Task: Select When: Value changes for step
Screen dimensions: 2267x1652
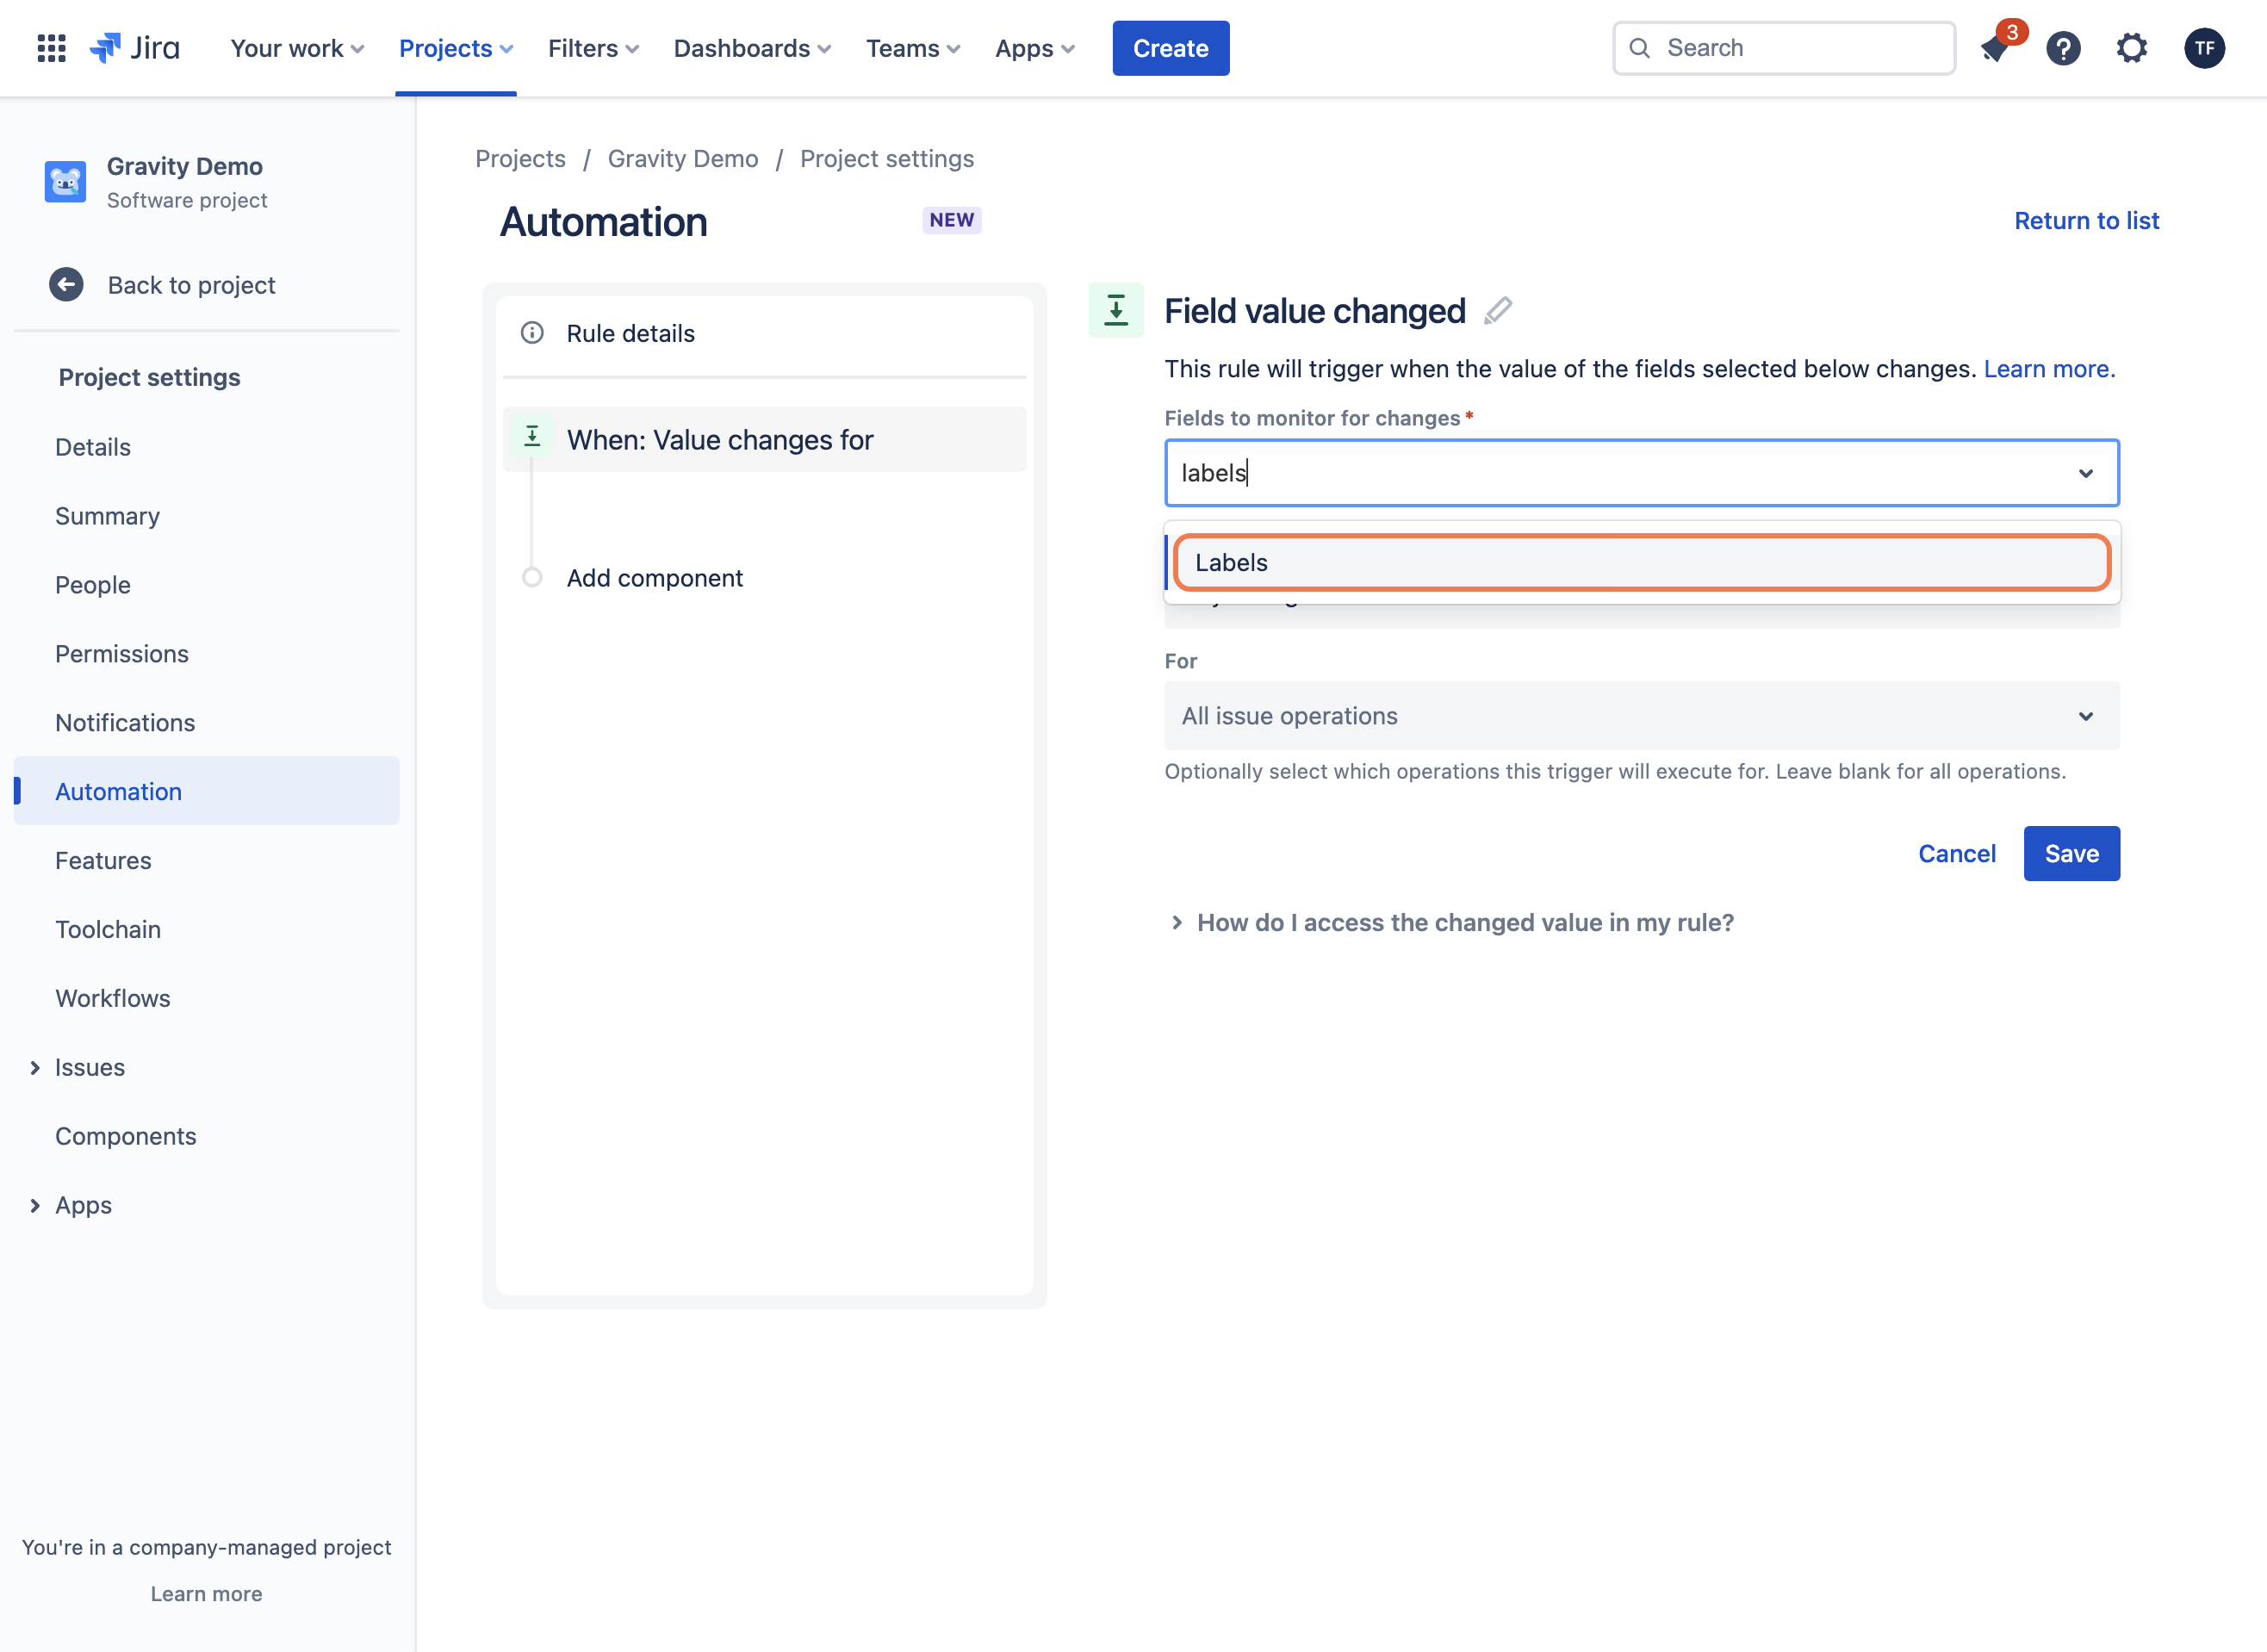Action: click(764, 439)
